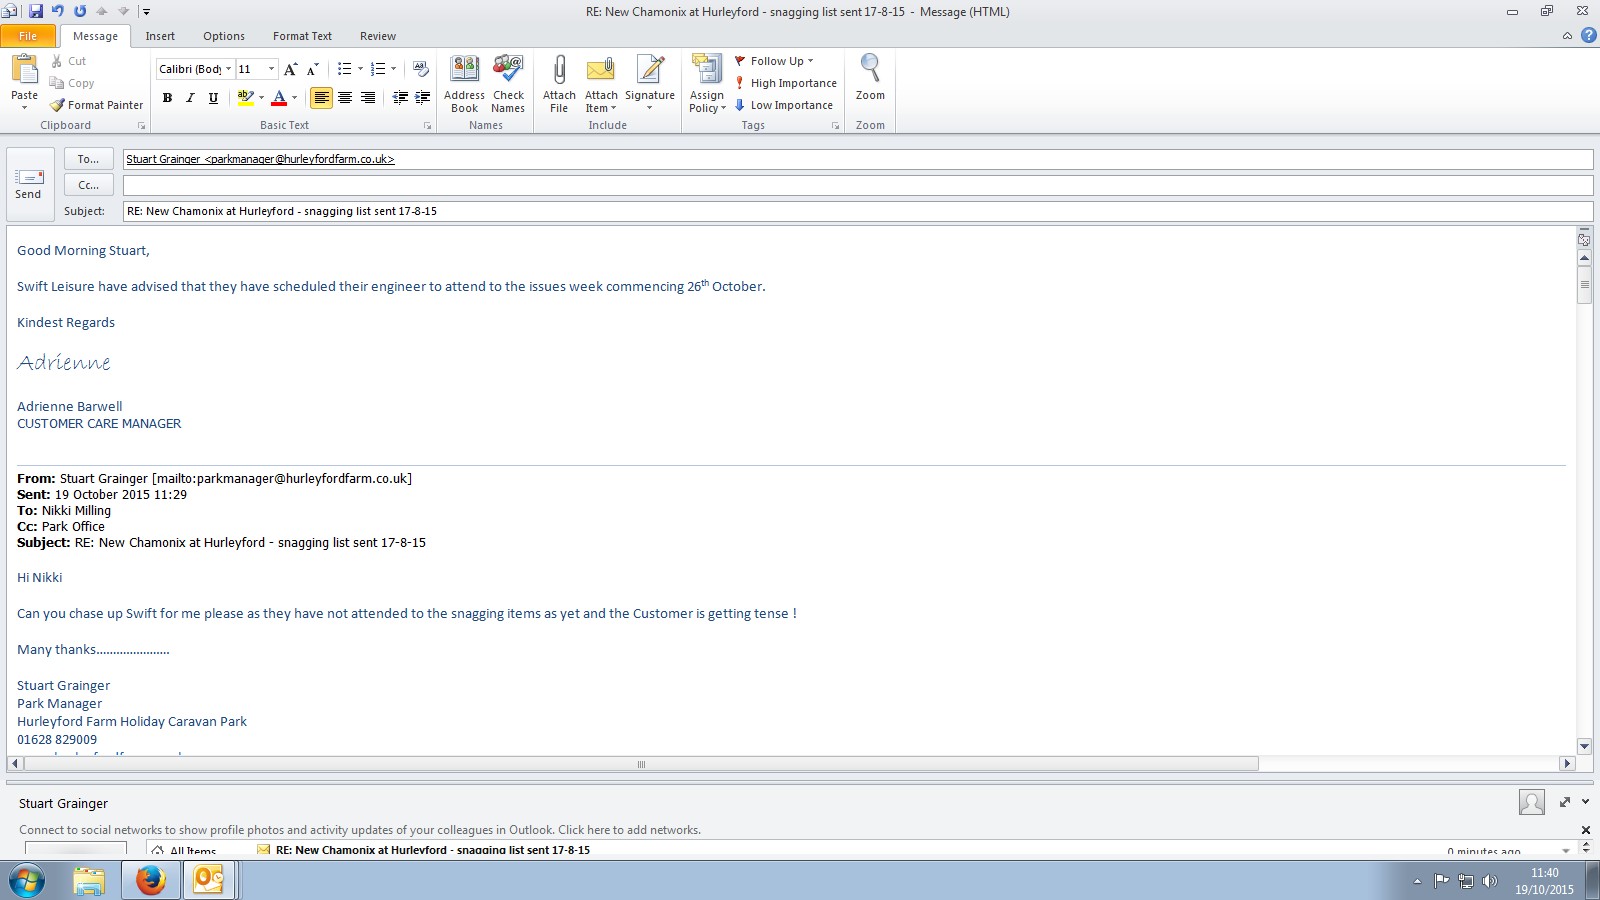Open the Insert ribbon tab
The height and width of the screenshot is (900, 1600).
click(x=160, y=36)
